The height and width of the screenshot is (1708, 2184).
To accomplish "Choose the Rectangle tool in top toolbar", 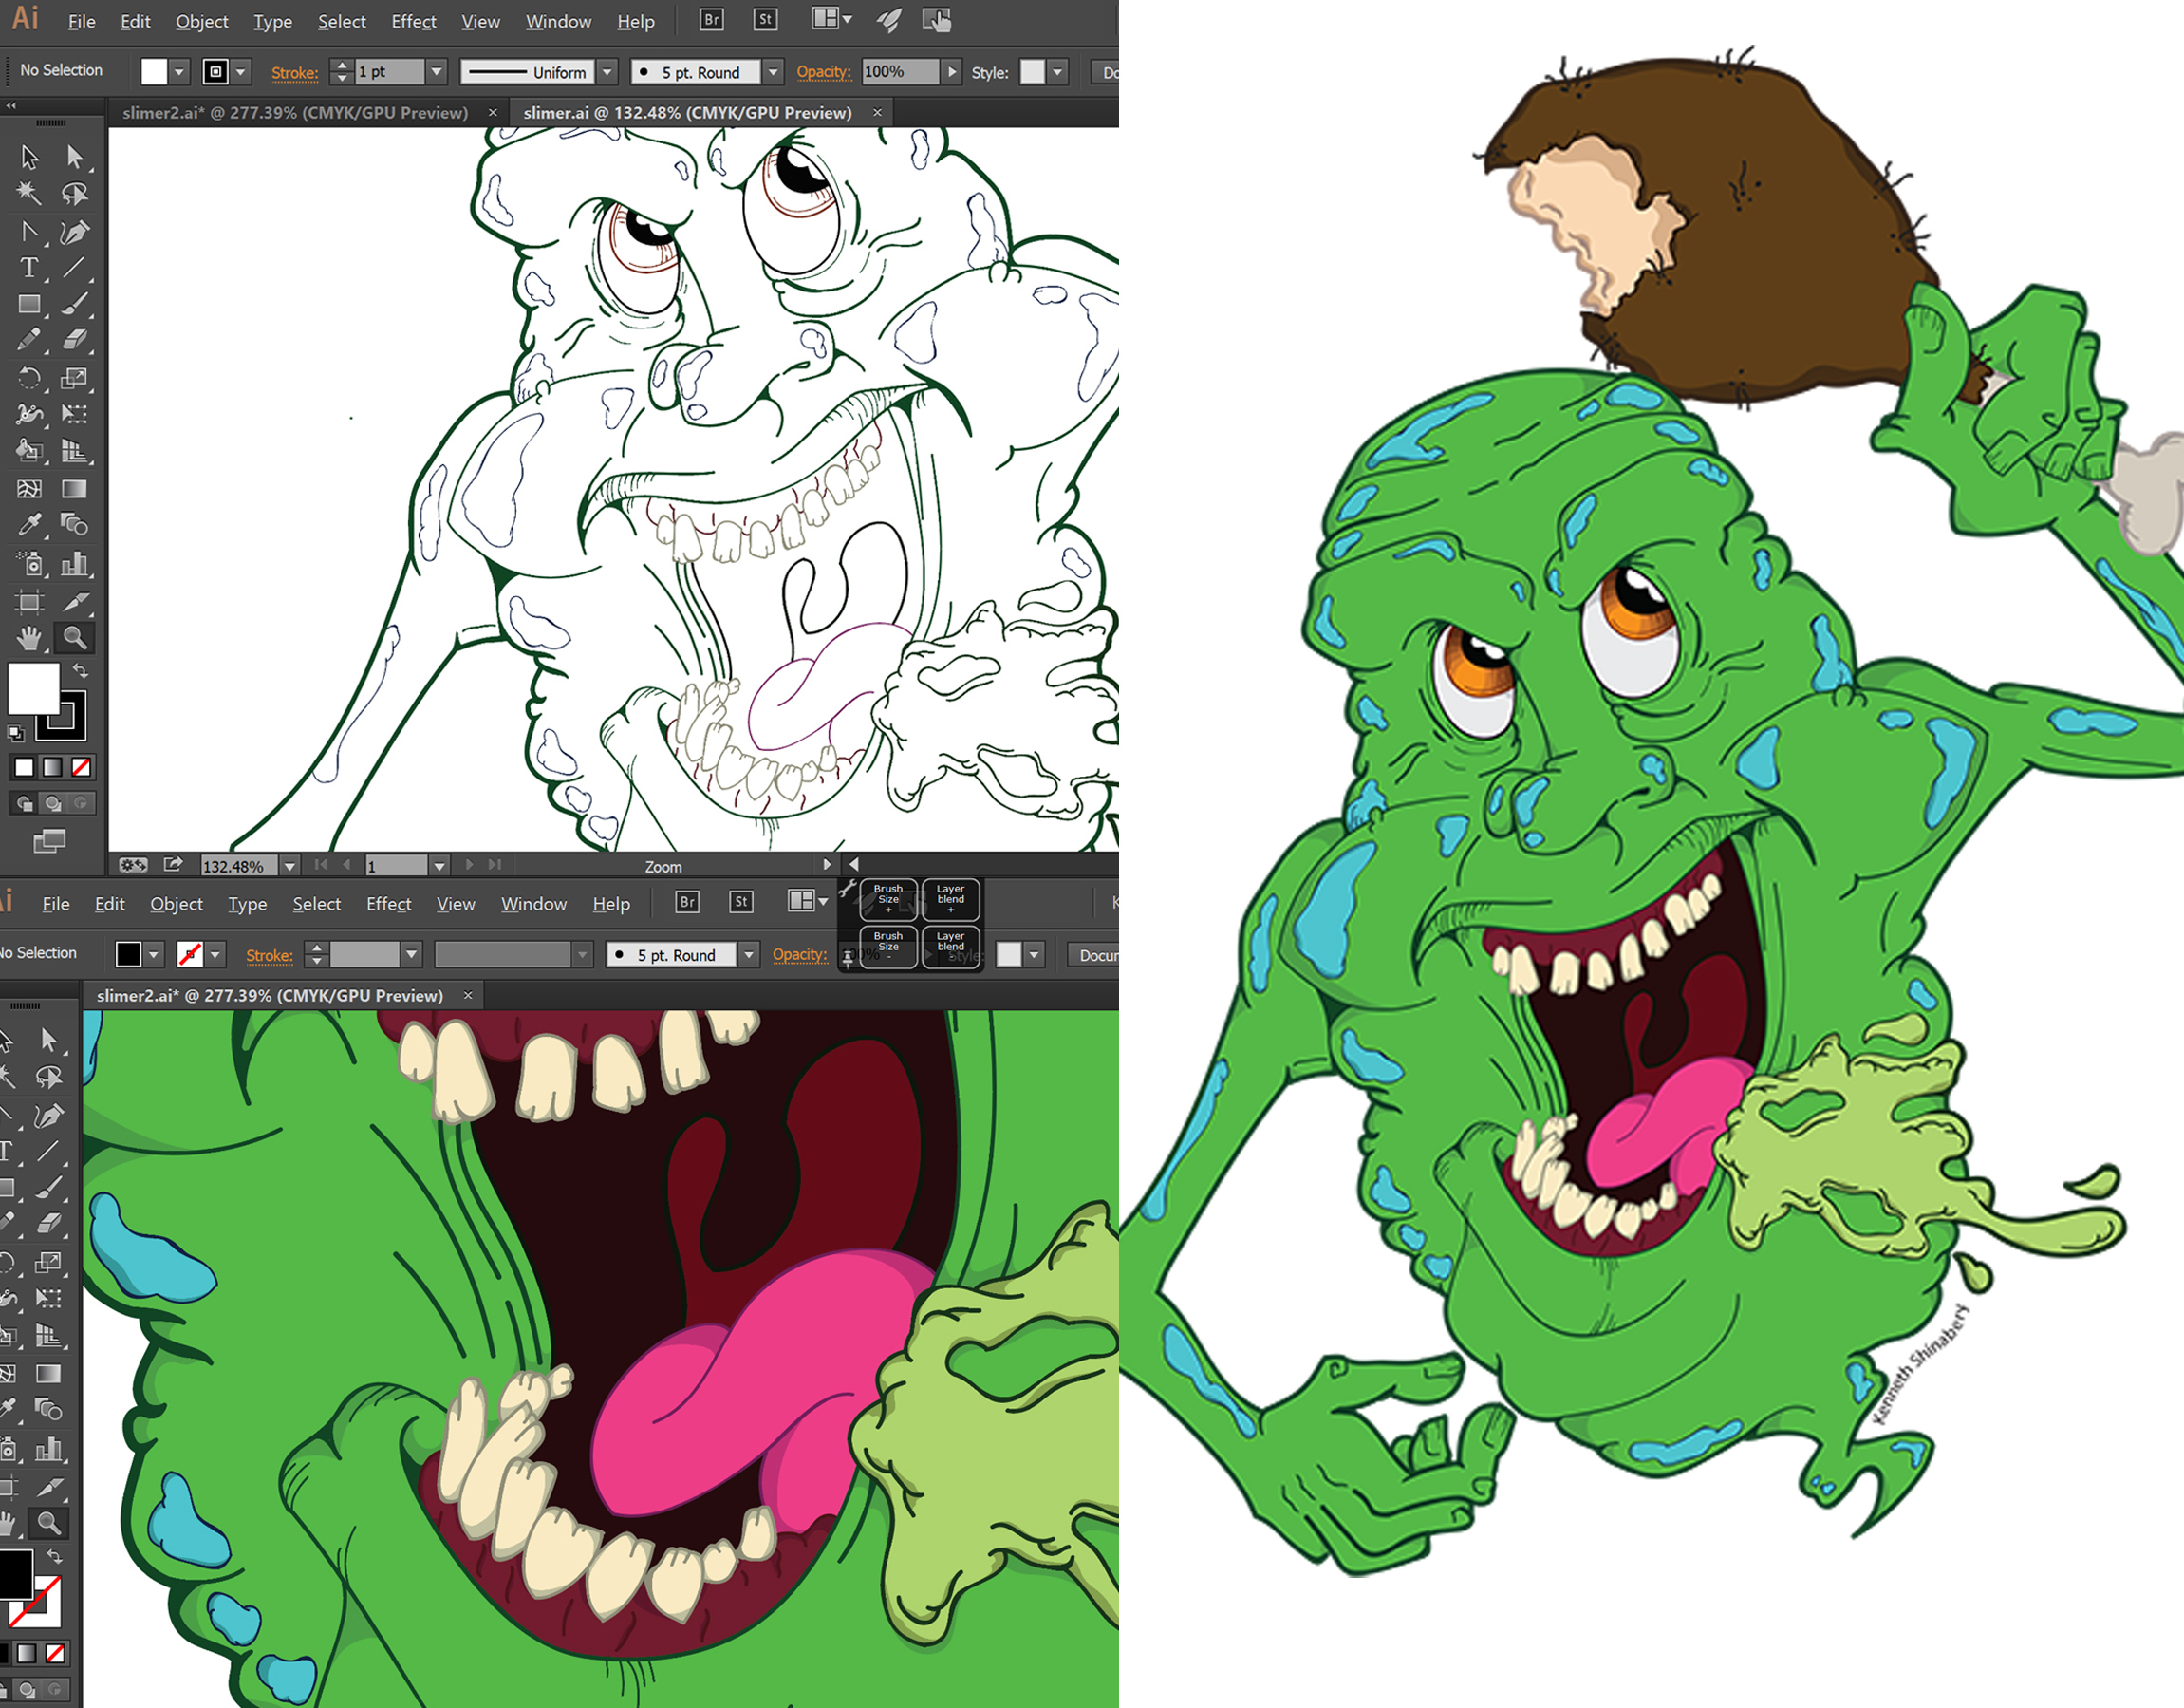I will click(29, 304).
